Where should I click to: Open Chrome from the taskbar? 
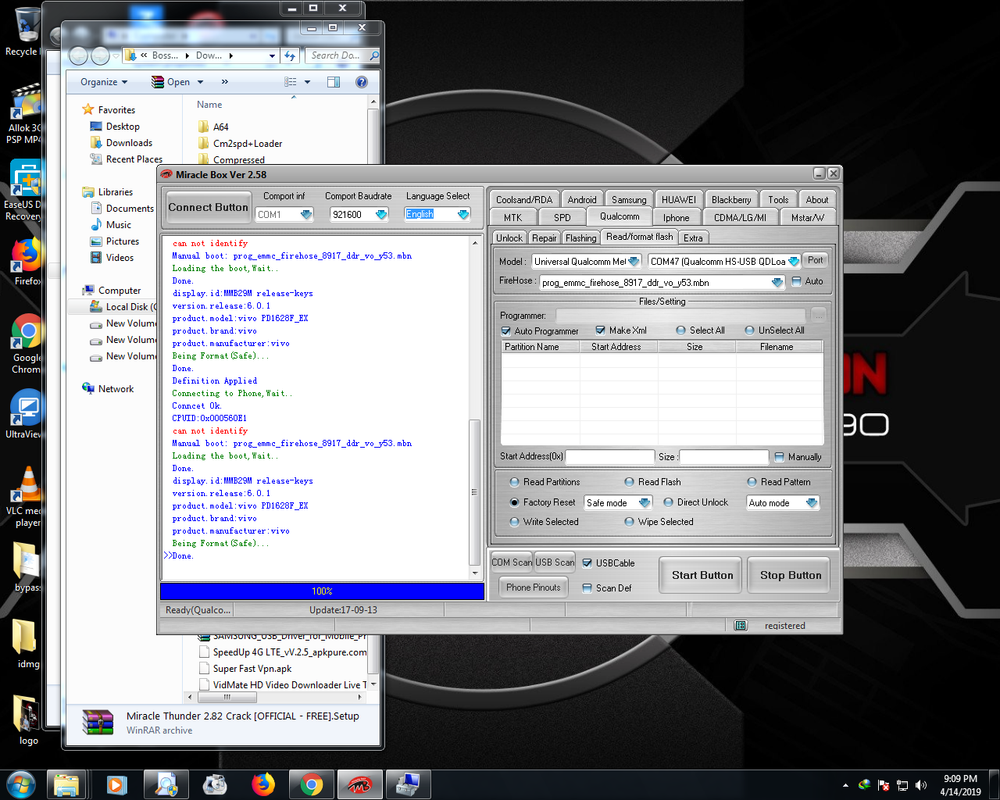pos(311,784)
